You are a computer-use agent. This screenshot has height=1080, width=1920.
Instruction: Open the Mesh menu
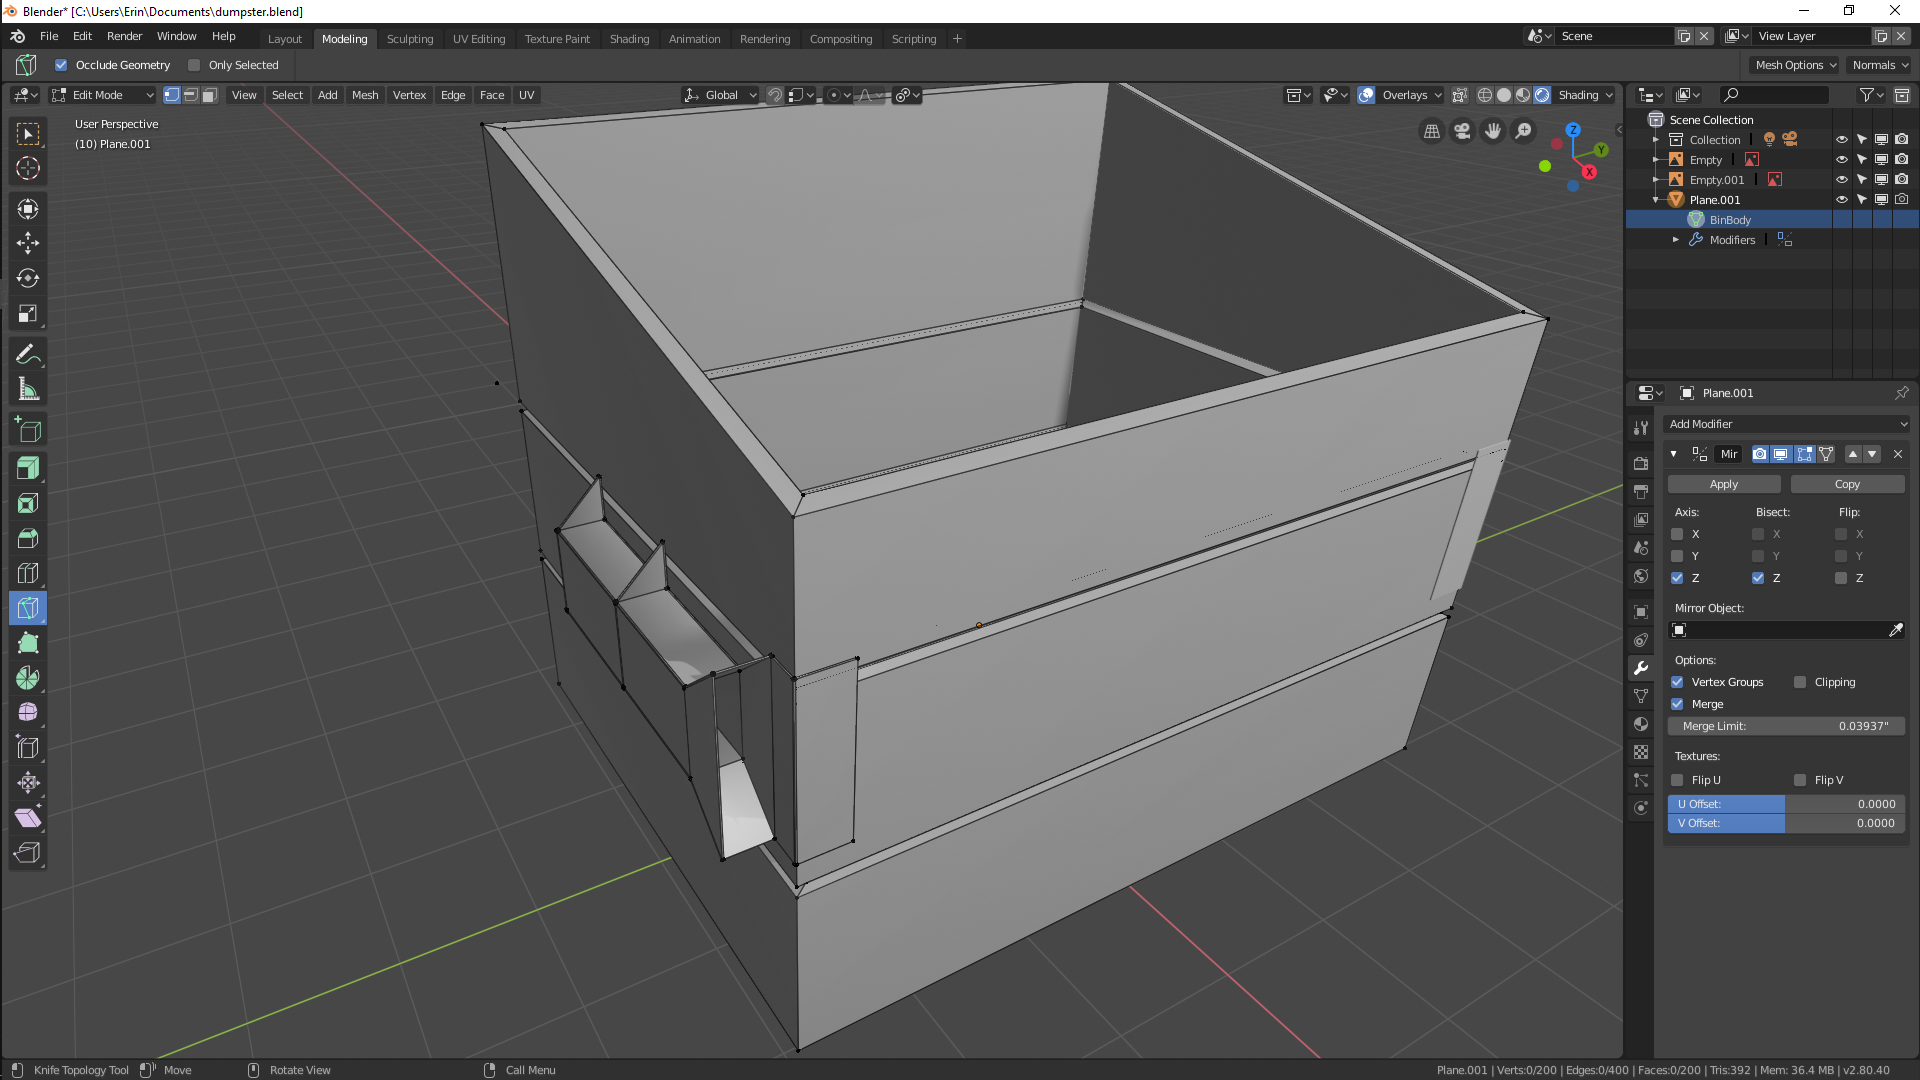click(365, 95)
